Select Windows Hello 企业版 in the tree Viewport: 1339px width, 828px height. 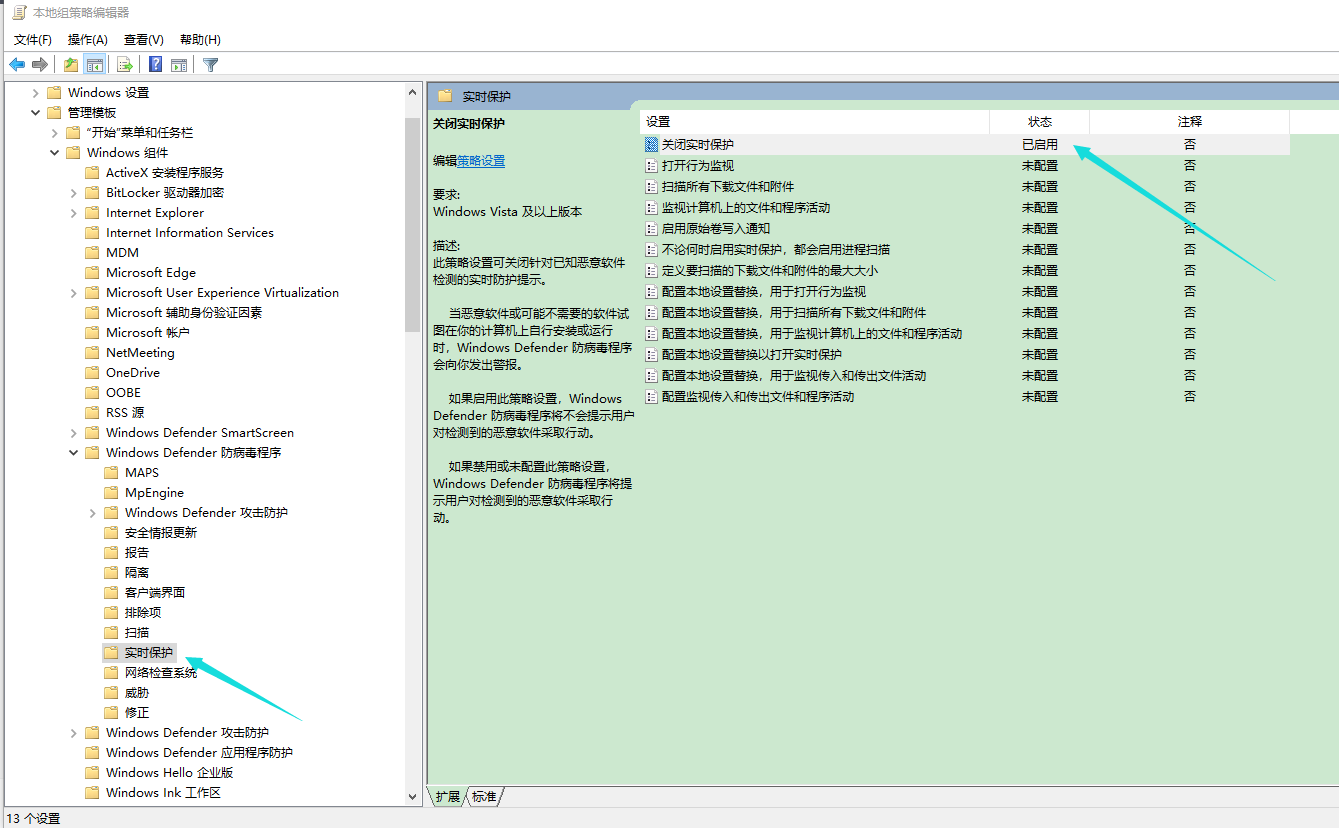[x=169, y=773]
